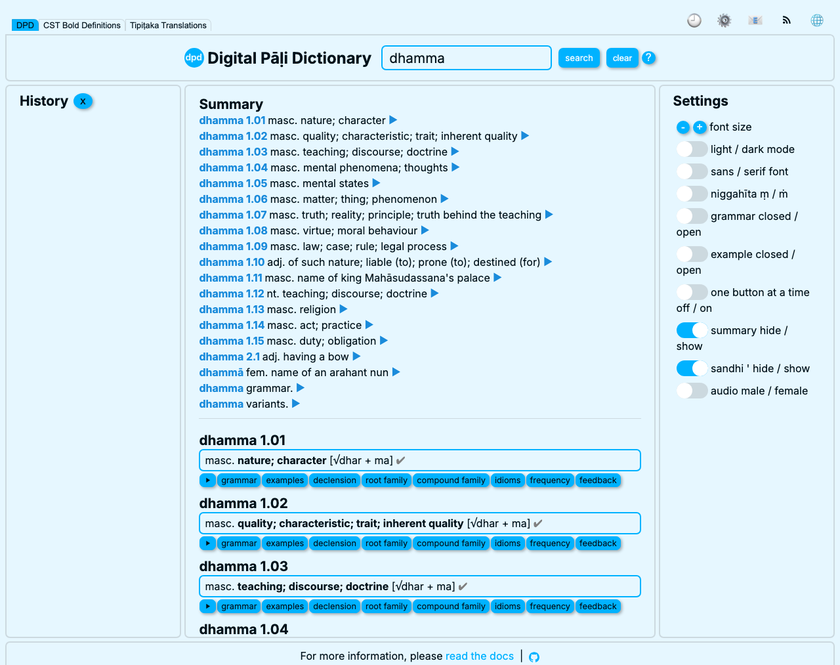Screen dimensions: 840x665
Task: Open dhamma 1.12 summary link
Action: (231, 294)
